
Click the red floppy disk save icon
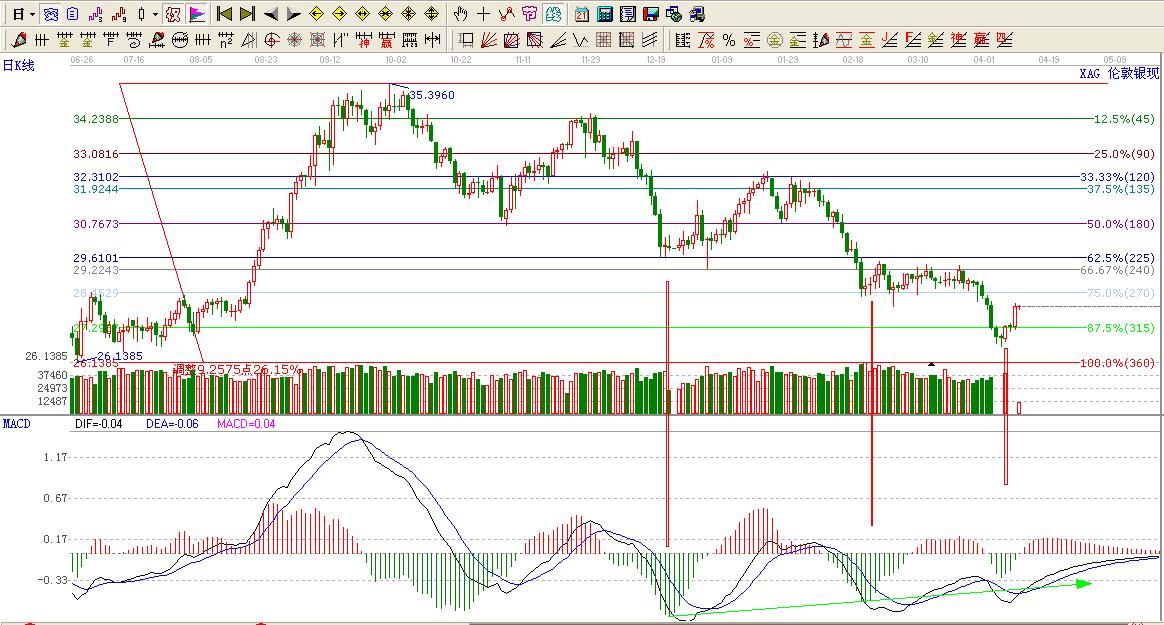pyautogui.click(x=651, y=14)
